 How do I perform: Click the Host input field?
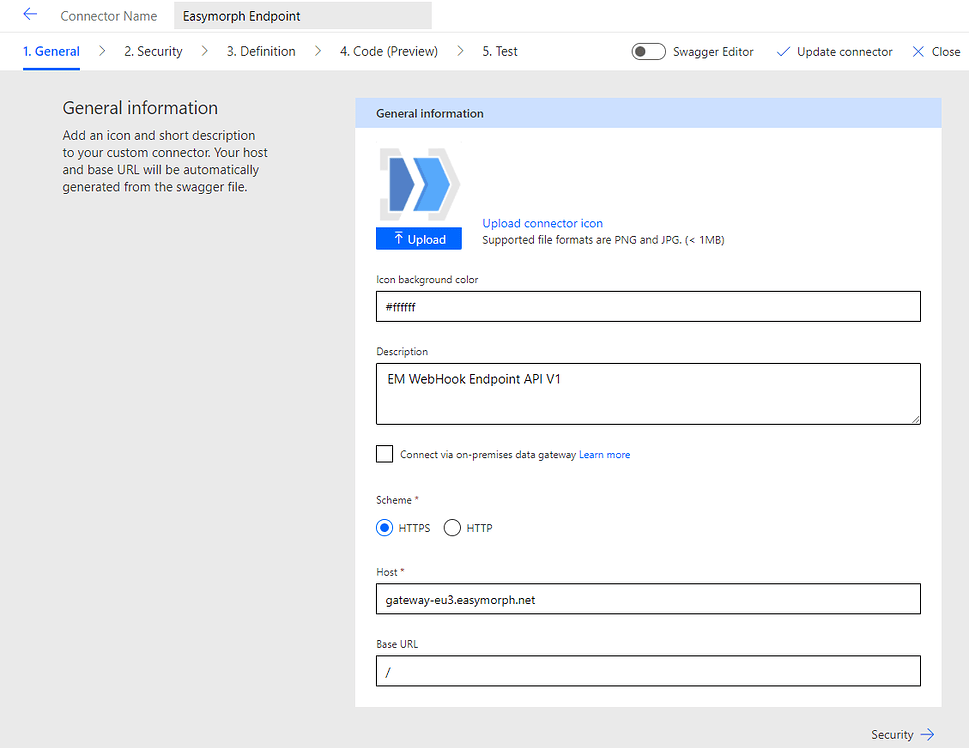pos(647,598)
